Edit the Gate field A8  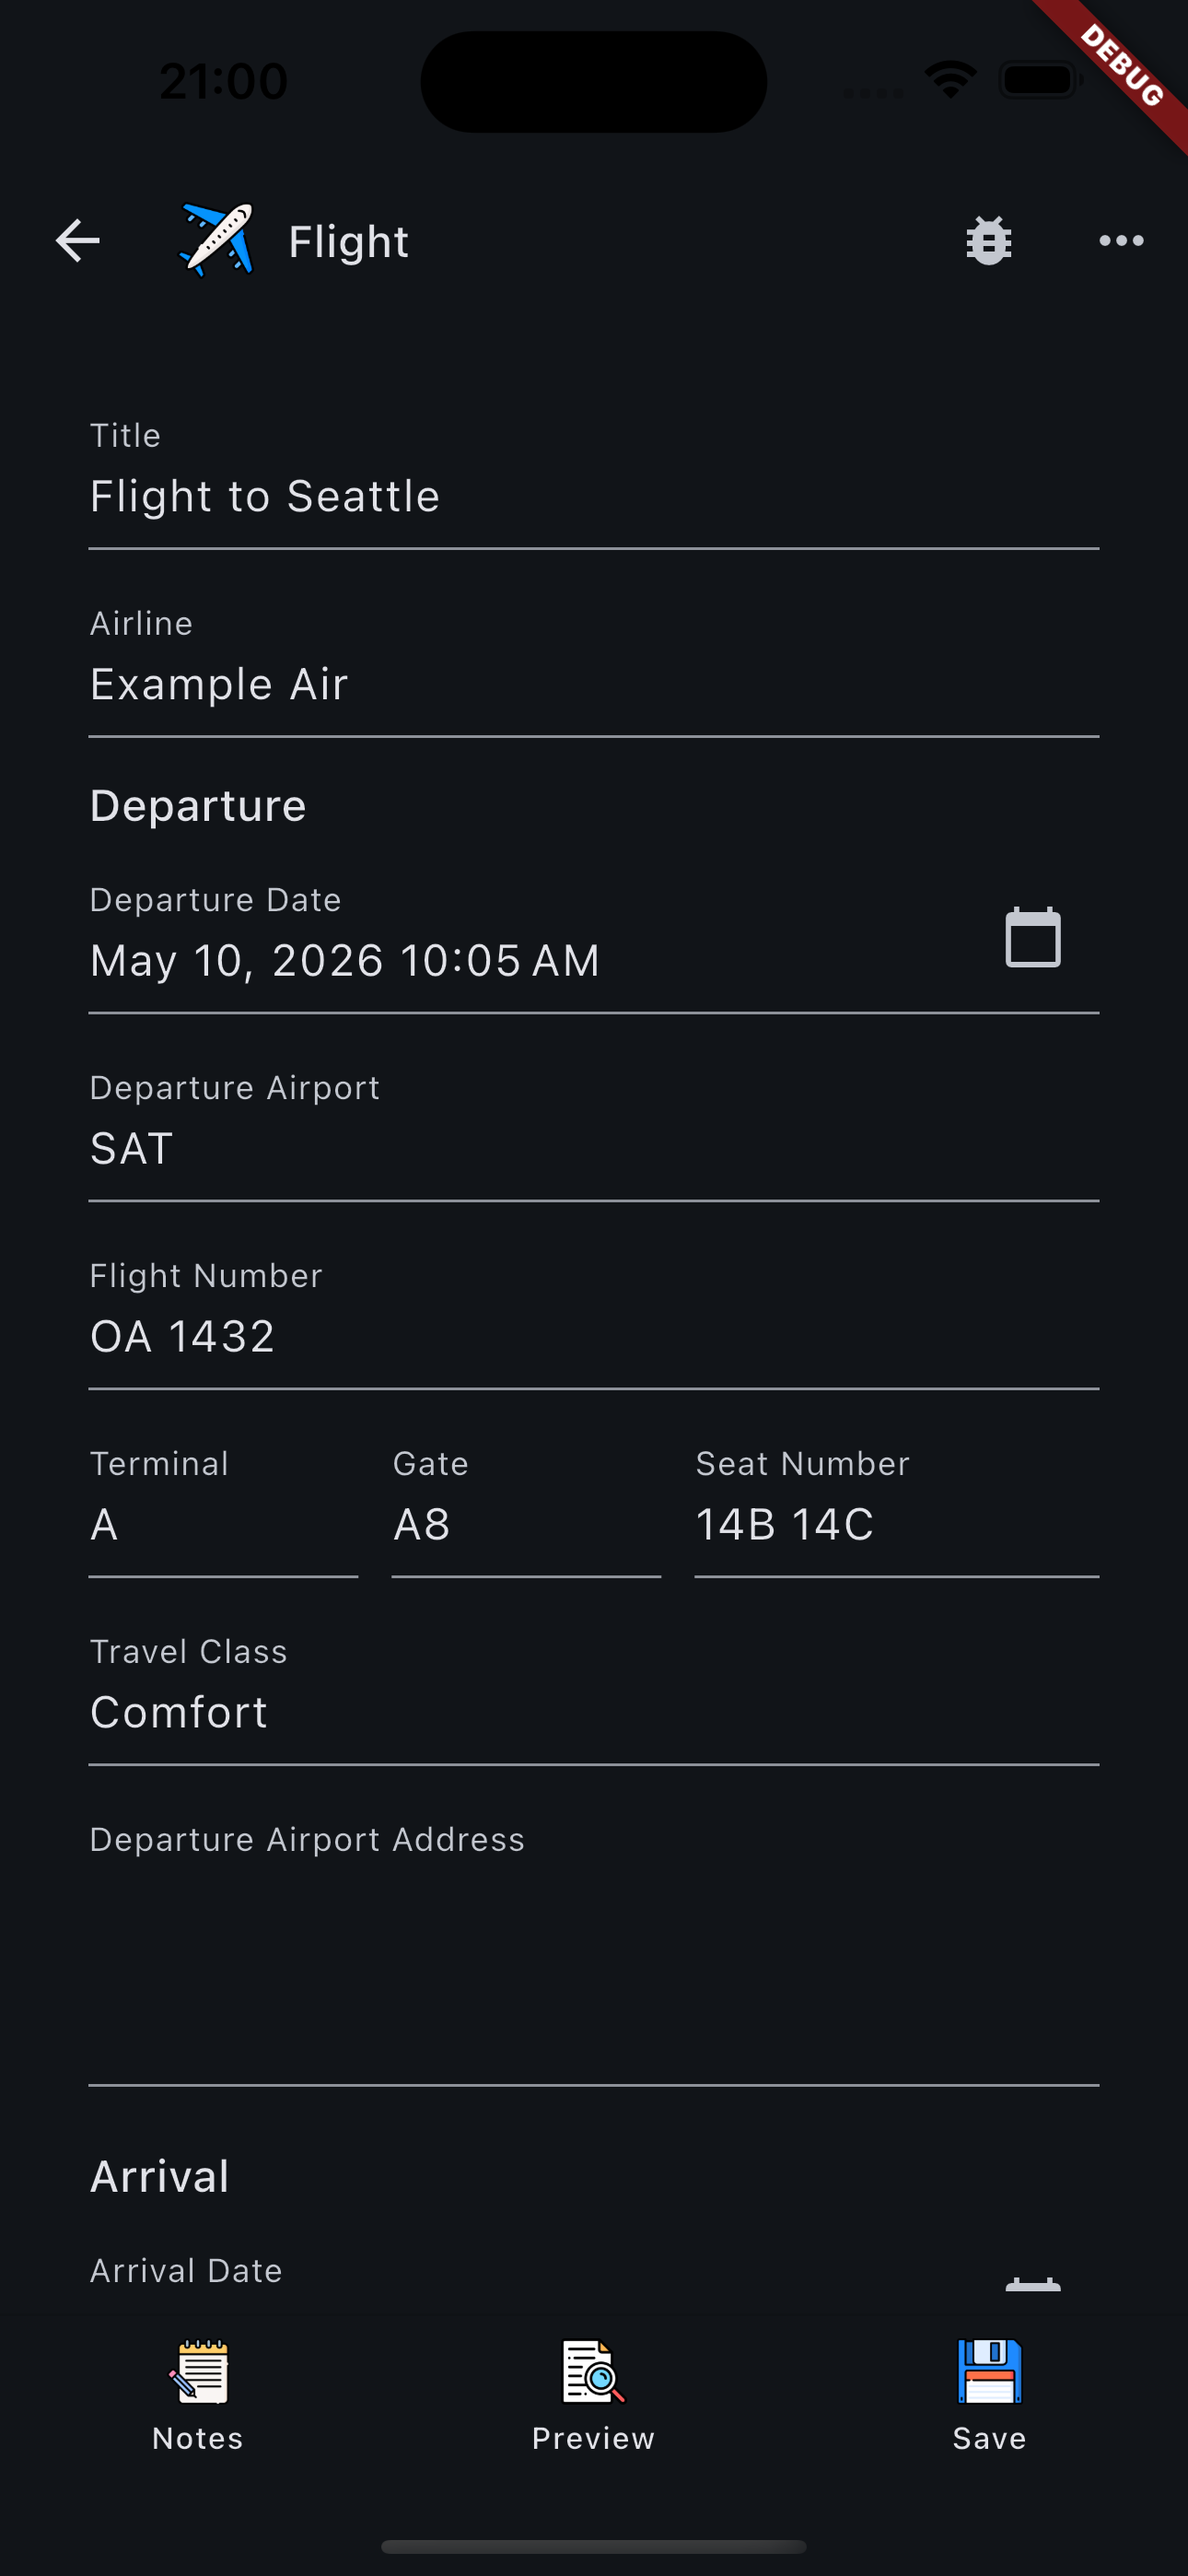point(527,1508)
